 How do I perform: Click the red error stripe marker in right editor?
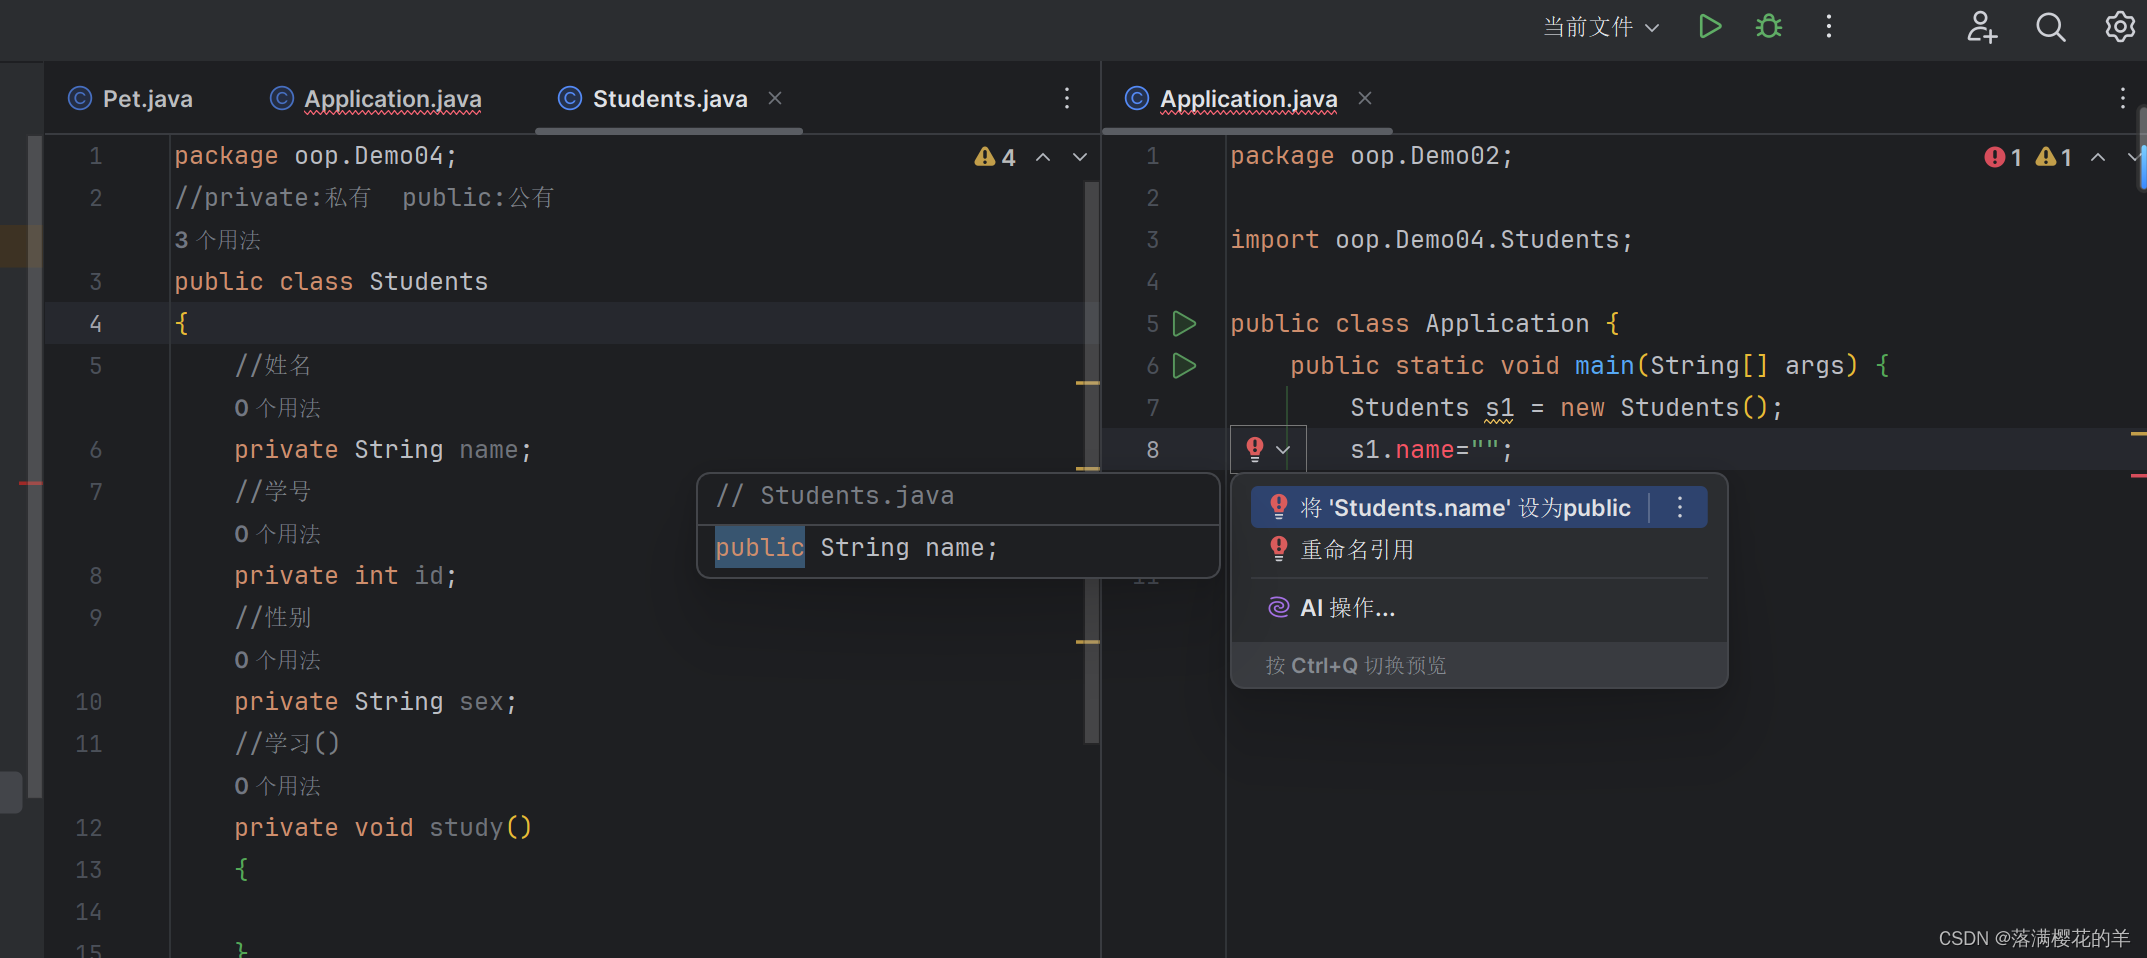coord(2139,476)
